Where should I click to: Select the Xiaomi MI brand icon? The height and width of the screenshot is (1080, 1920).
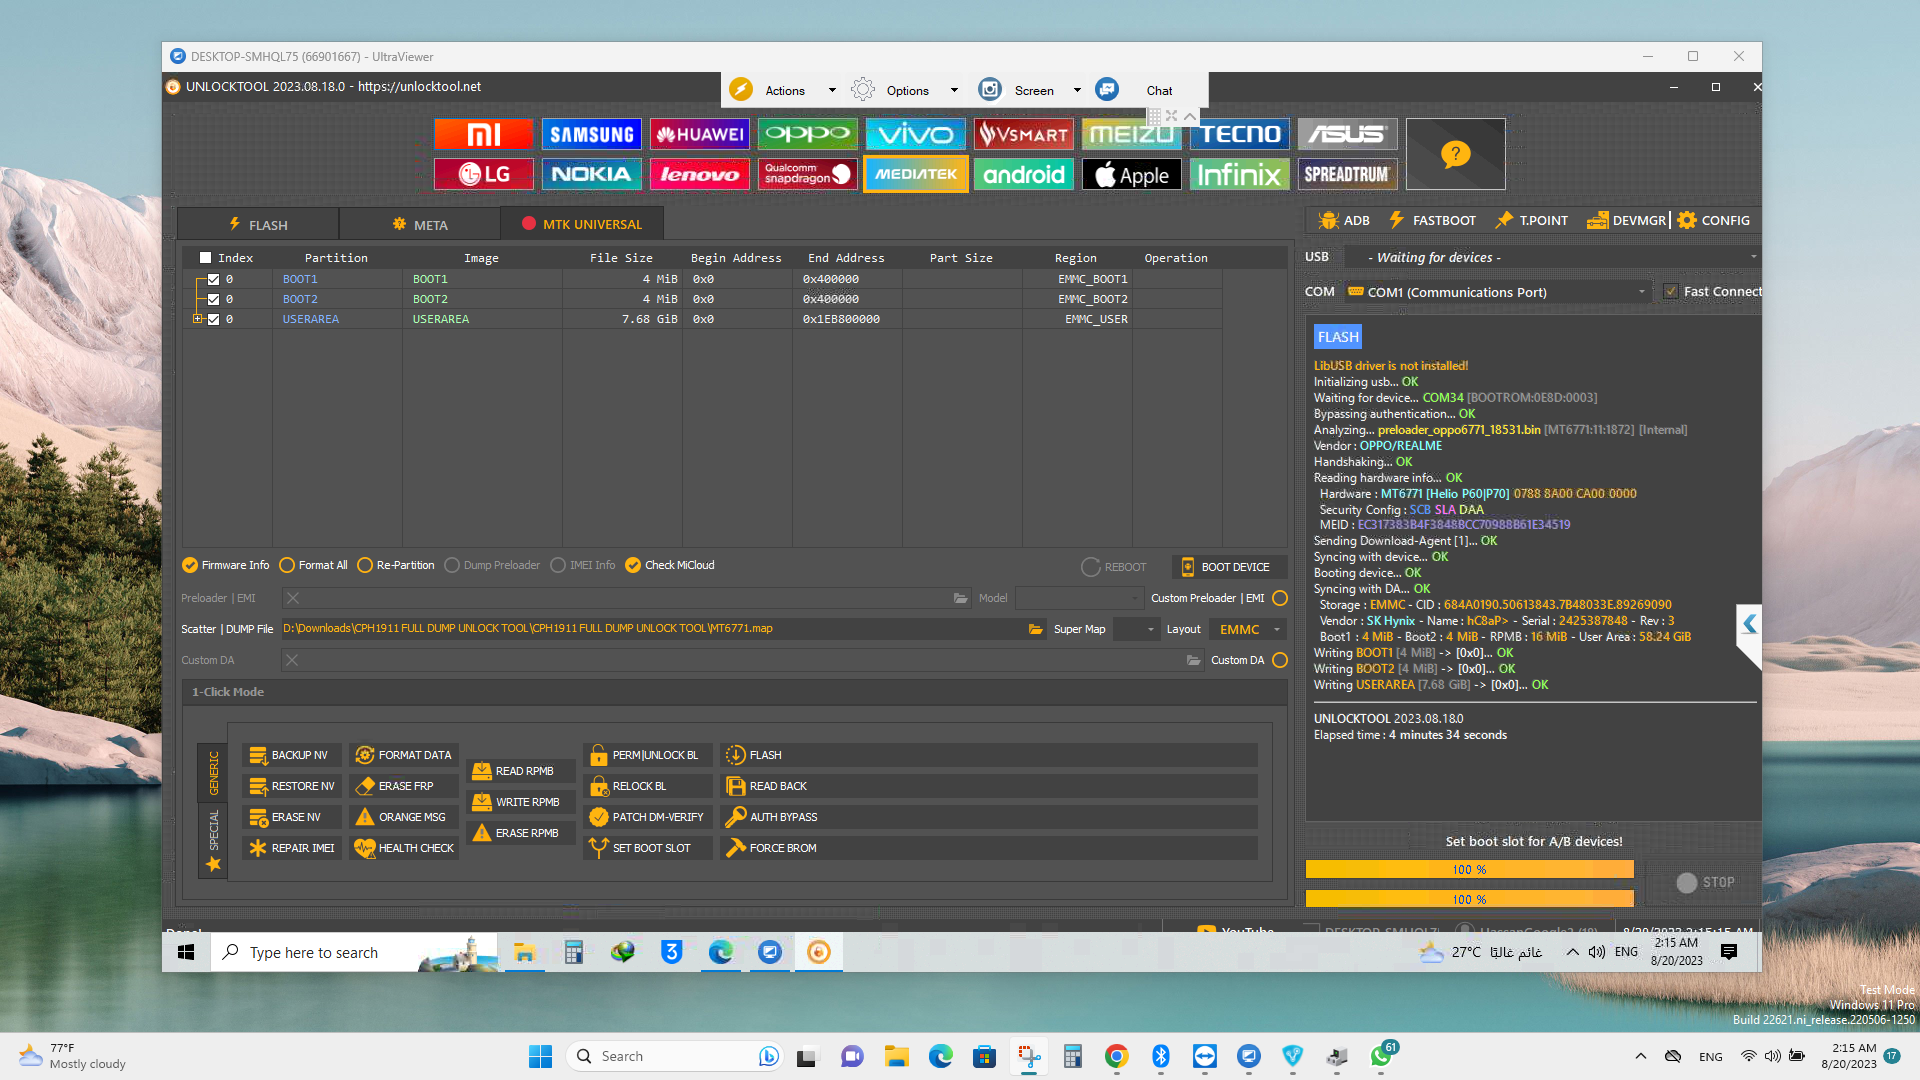click(x=484, y=134)
